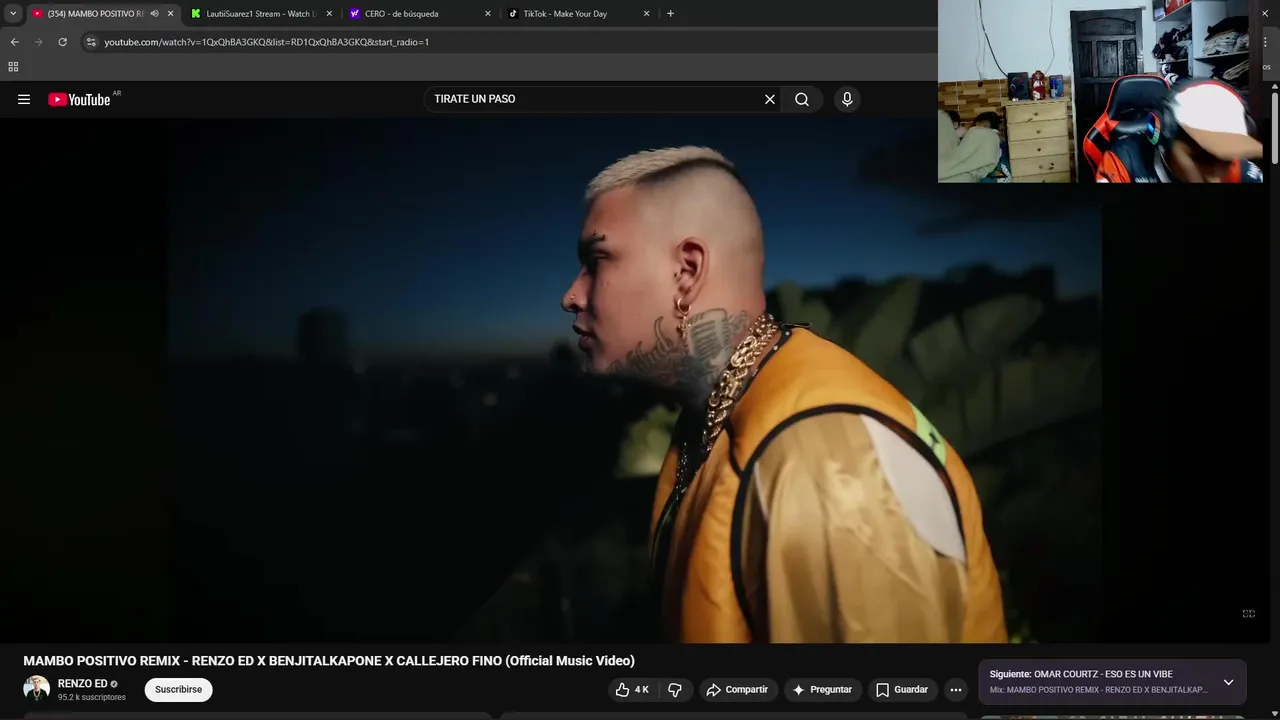Open the RENZO ED channel name link
The image size is (1280, 720).
tap(82, 684)
